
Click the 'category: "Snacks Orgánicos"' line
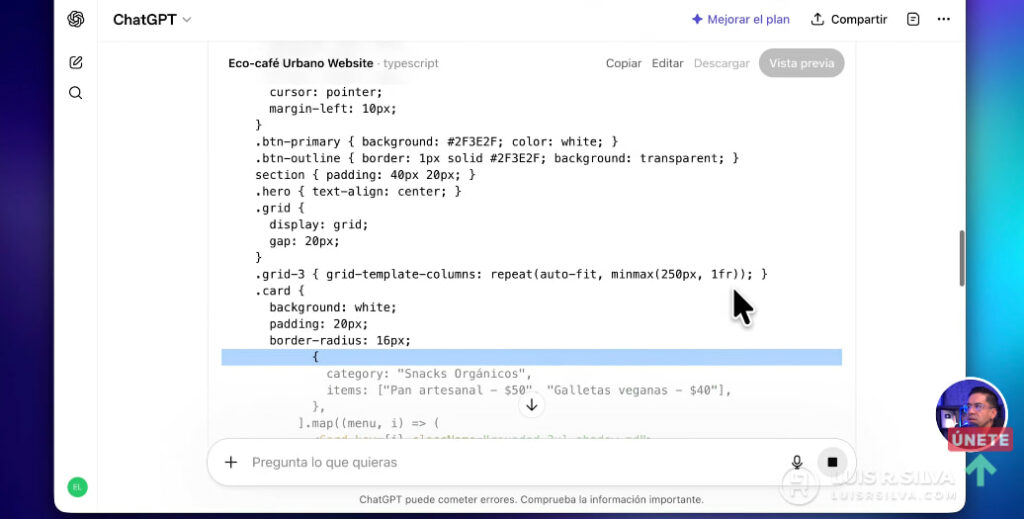pyautogui.click(x=429, y=373)
